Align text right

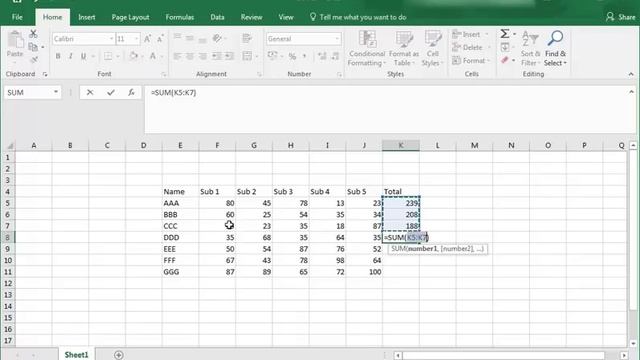pyautogui.click(x=202, y=56)
